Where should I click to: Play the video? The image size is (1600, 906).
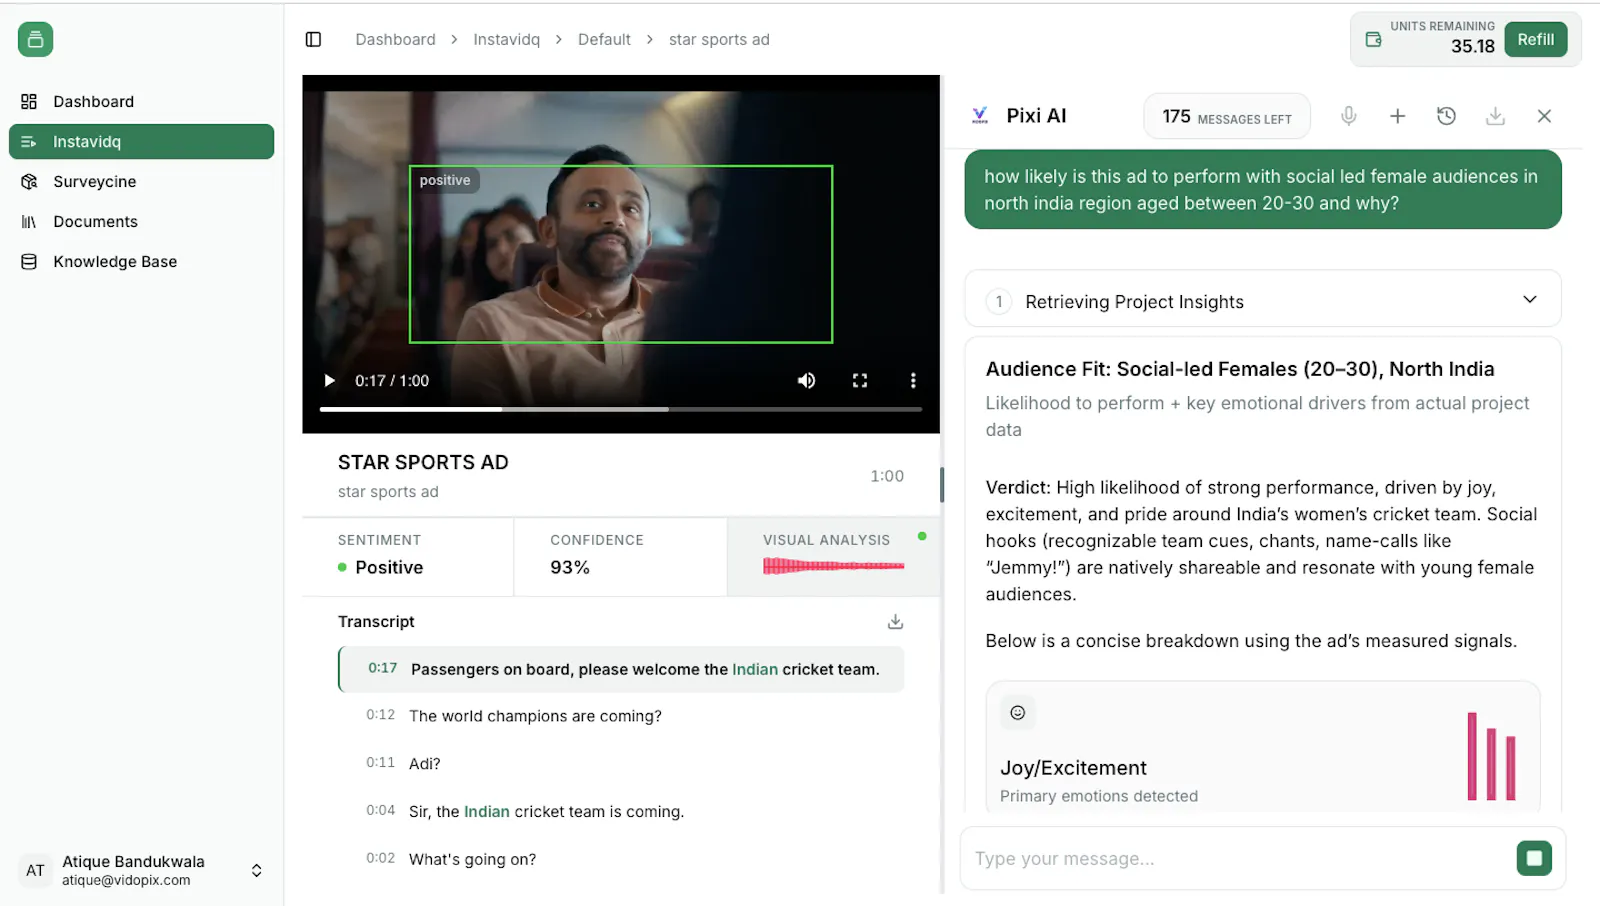[x=329, y=380]
